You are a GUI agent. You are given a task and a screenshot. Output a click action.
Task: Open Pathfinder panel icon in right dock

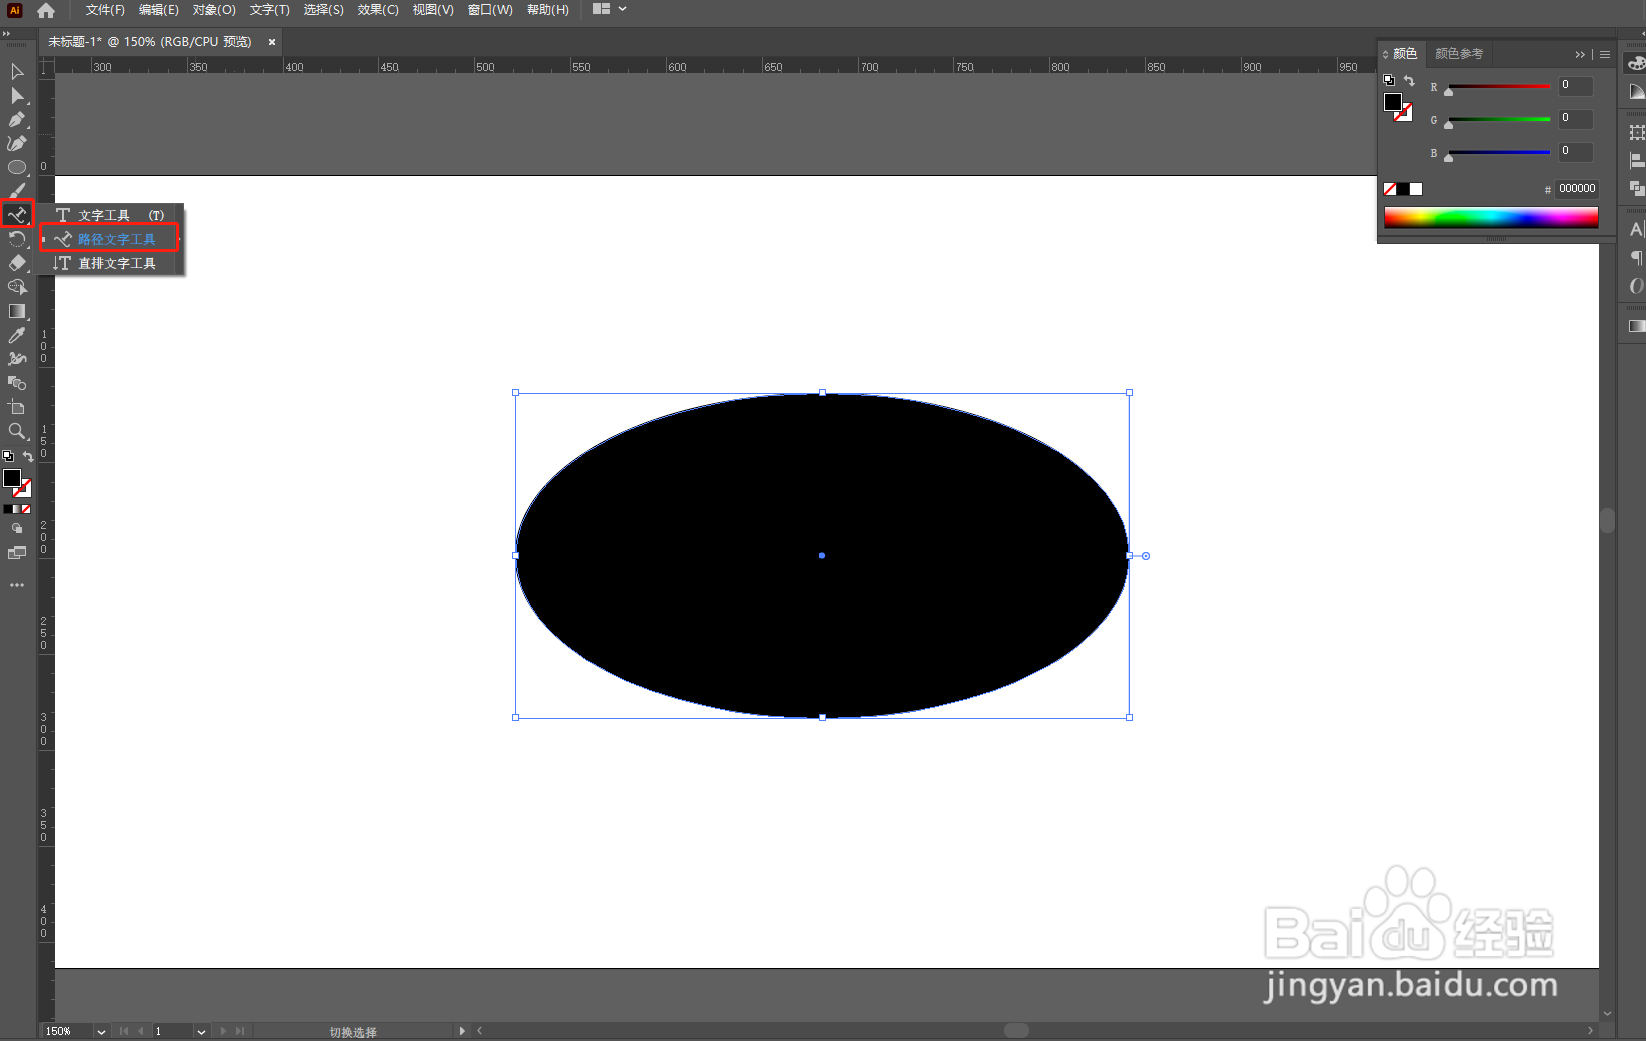[1636, 187]
